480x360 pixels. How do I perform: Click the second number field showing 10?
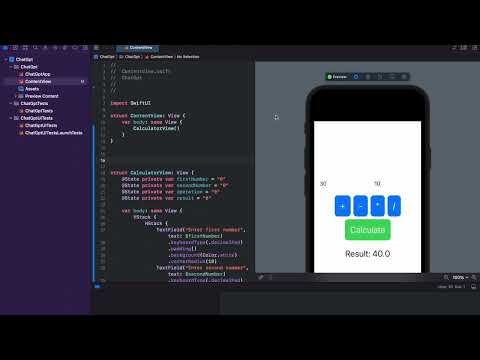pyautogui.click(x=377, y=184)
